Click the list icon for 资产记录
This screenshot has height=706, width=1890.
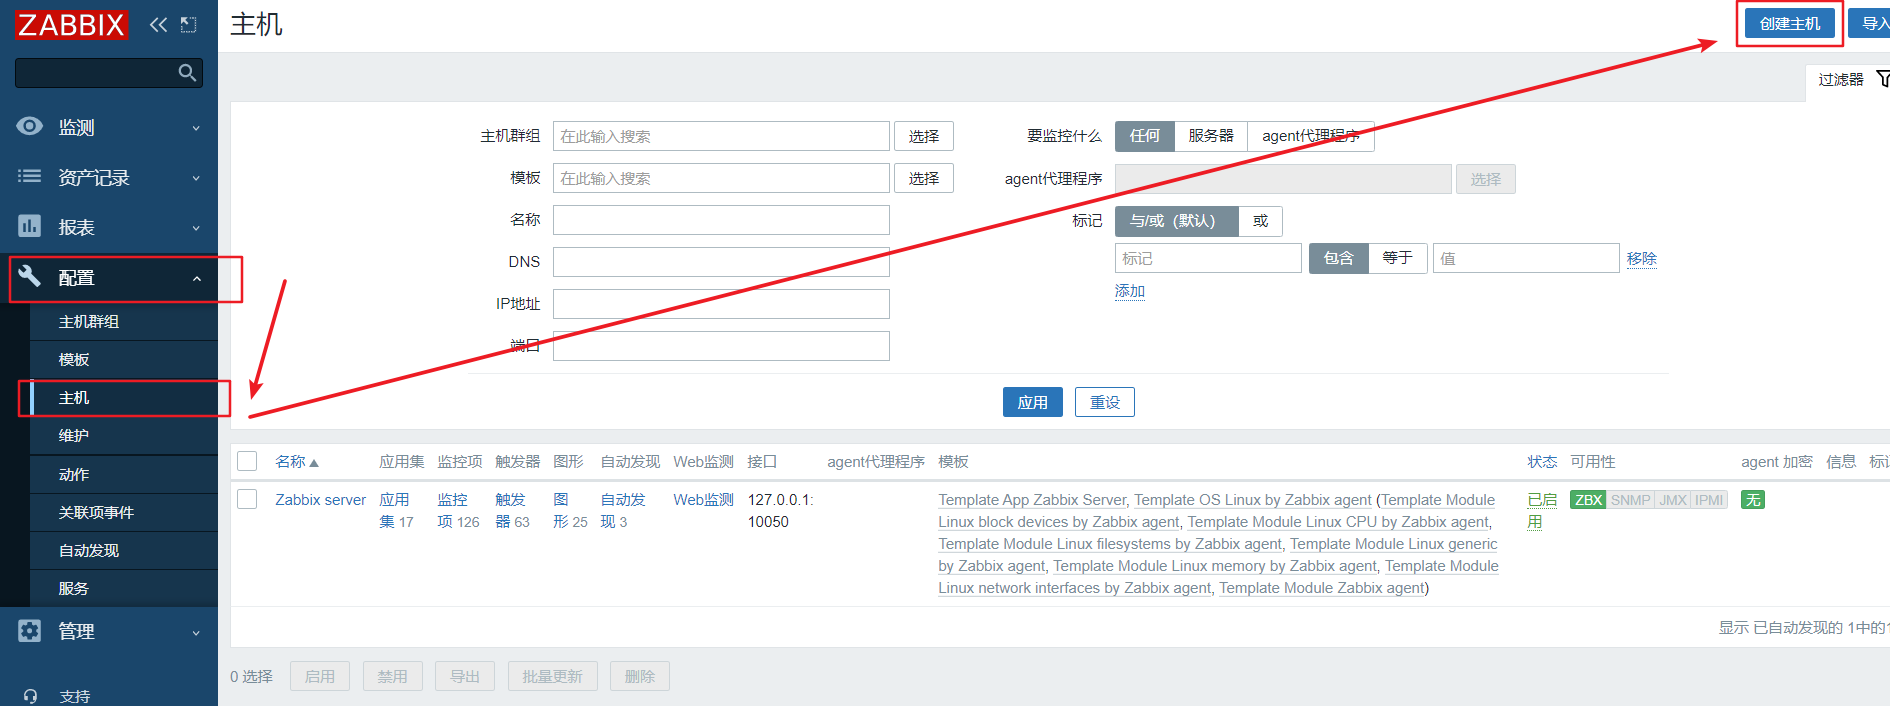[30, 176]
